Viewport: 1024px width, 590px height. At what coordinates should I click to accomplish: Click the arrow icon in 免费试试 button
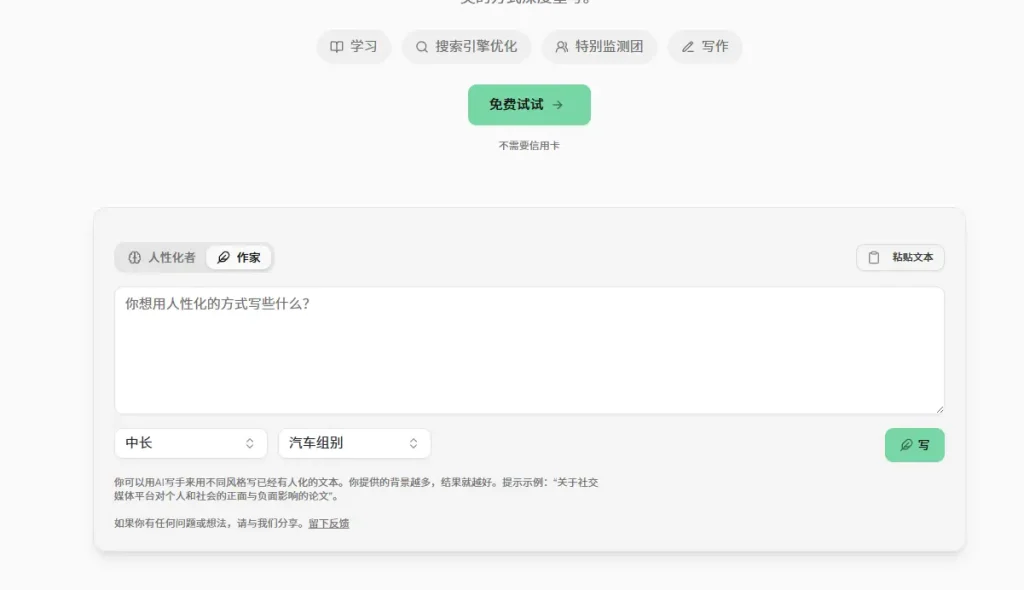point(558,105)
